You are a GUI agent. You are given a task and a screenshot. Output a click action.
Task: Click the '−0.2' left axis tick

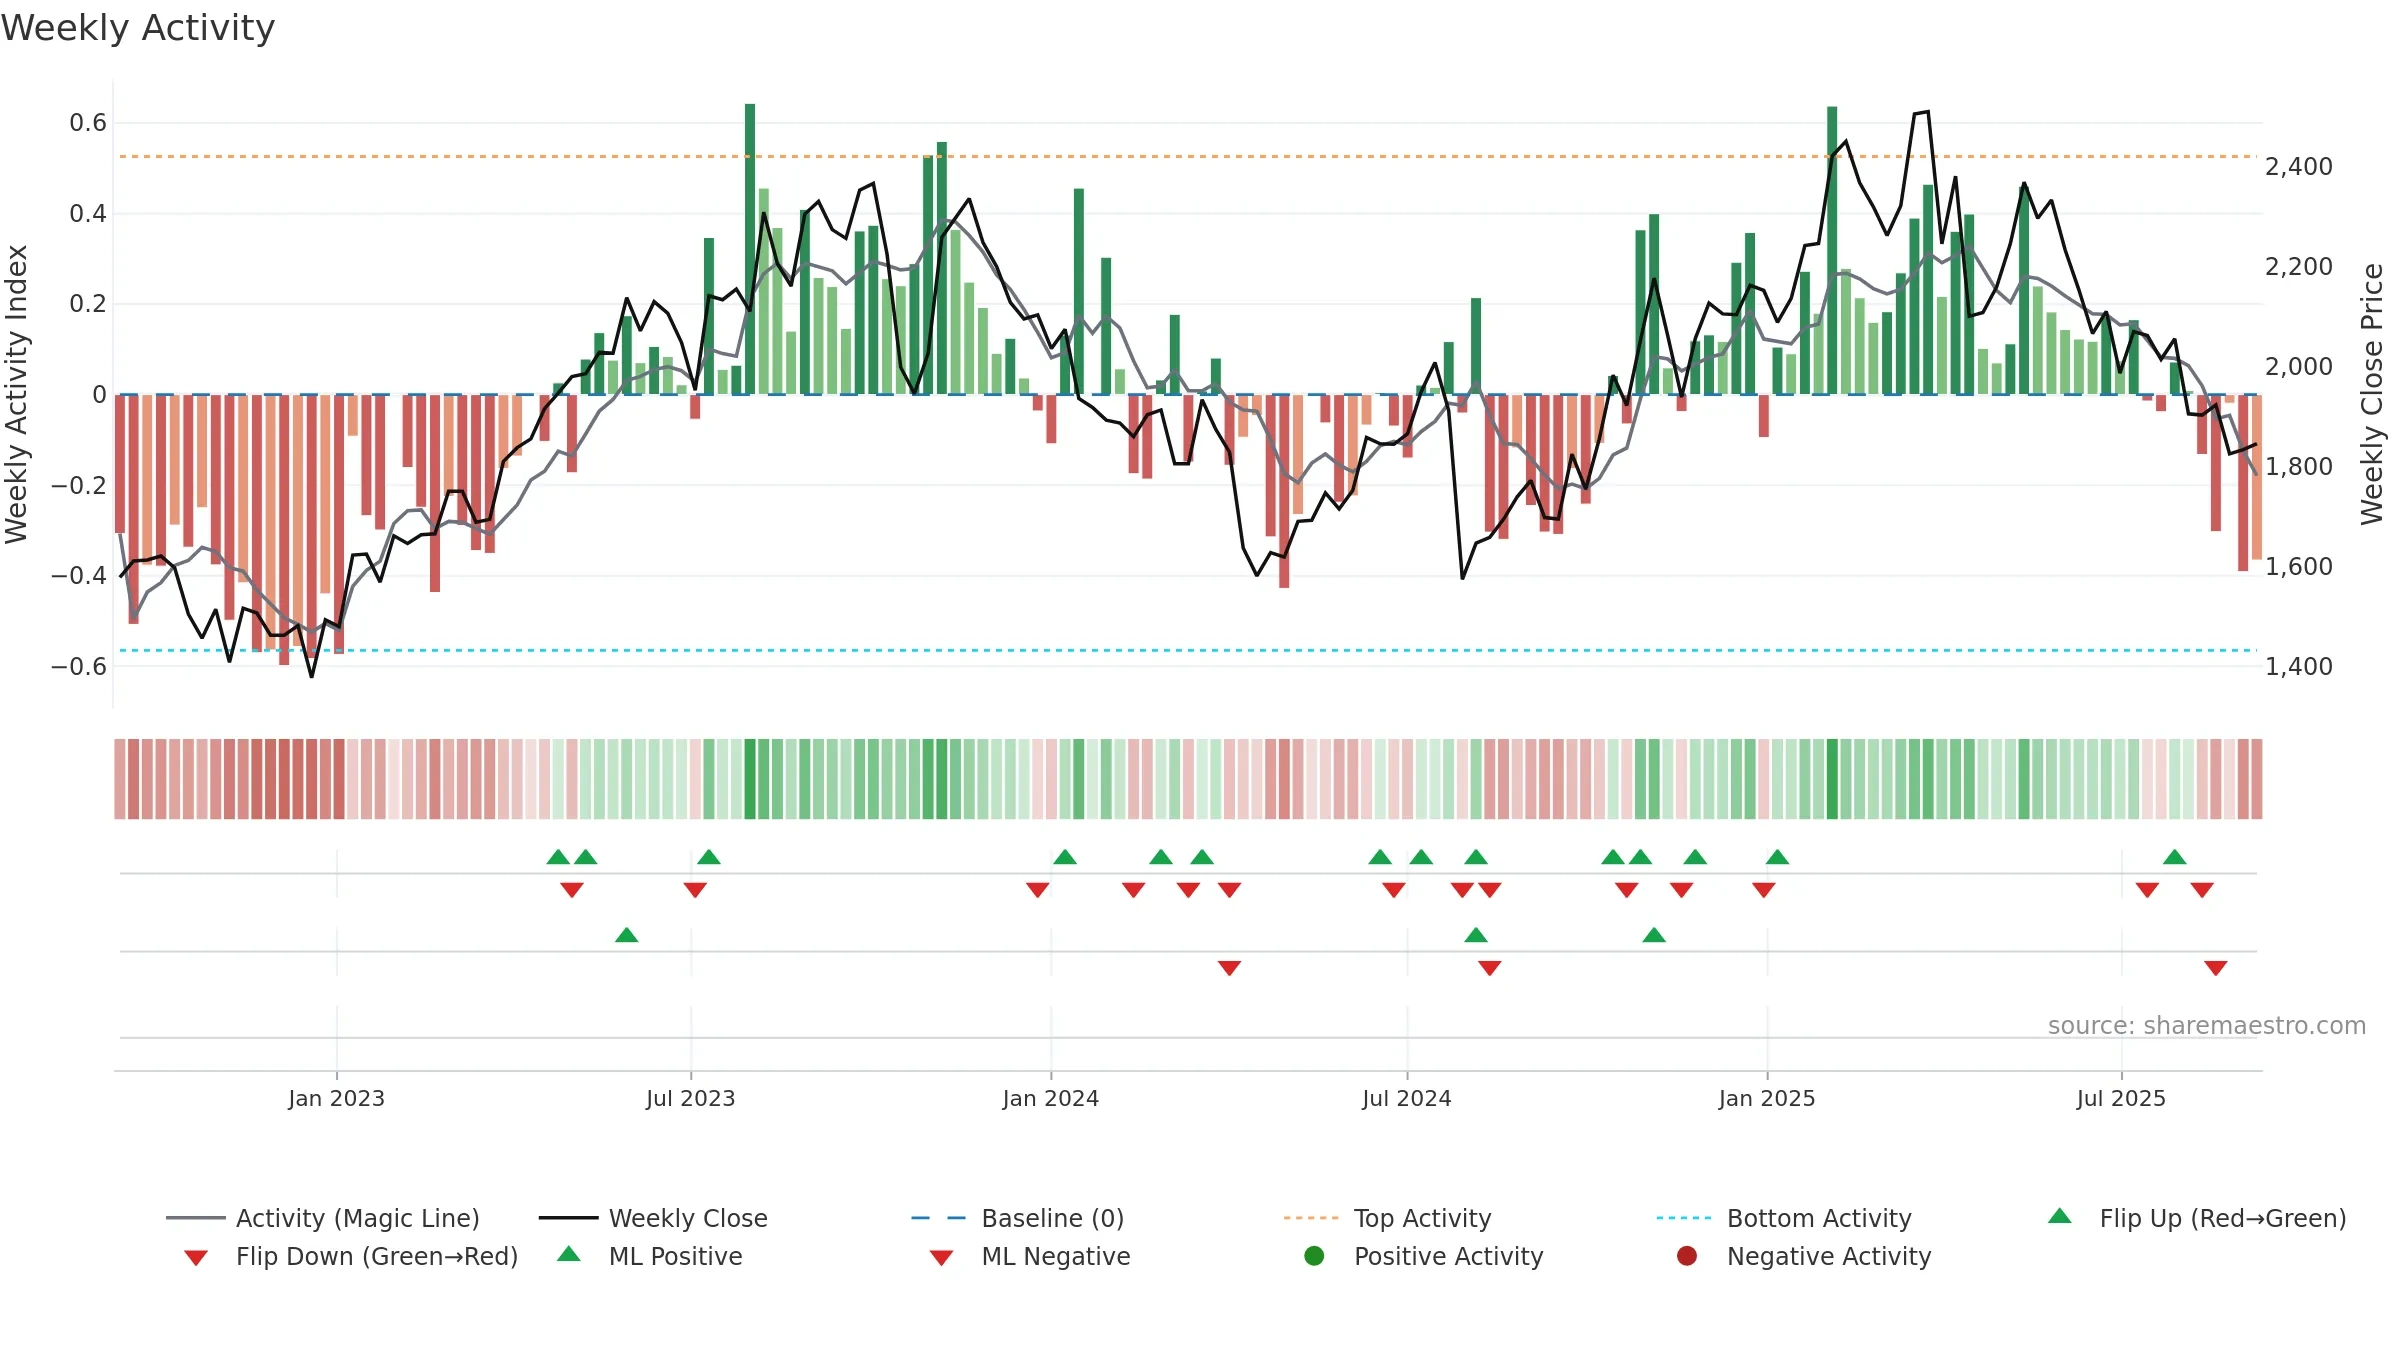coord(79,485)
